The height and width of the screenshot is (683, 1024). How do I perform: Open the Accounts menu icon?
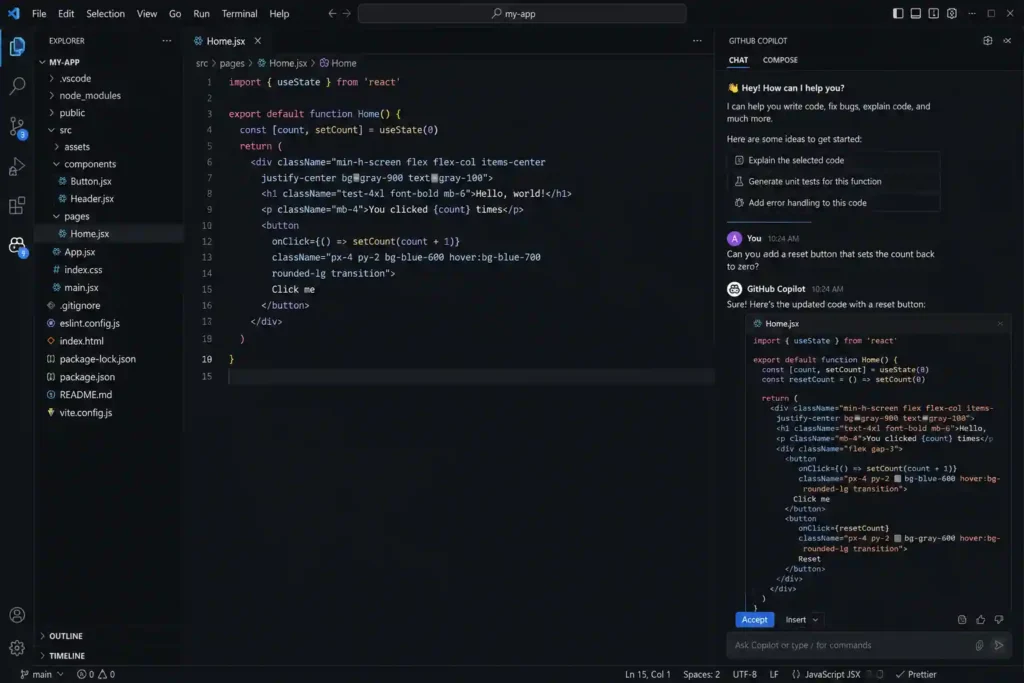point(17,615)
